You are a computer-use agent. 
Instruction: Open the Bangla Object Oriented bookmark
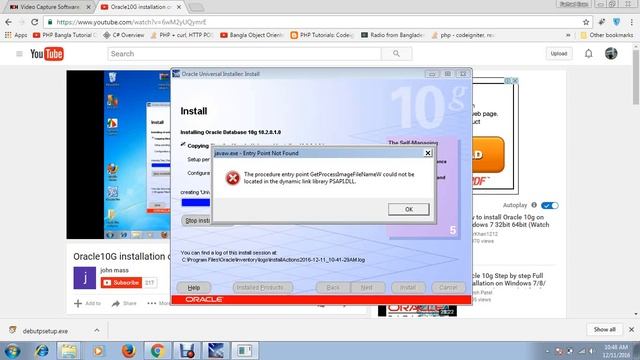251,35
